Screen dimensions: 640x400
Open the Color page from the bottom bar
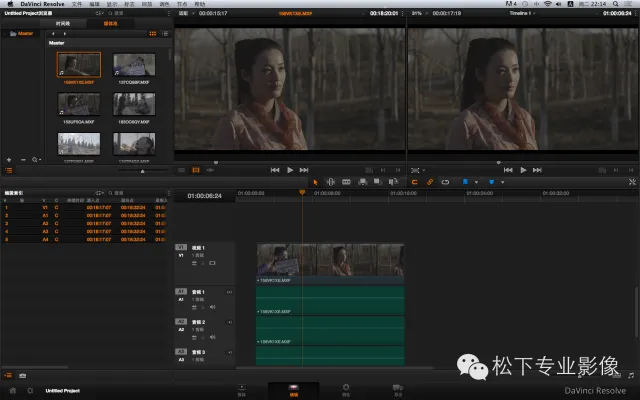(346, 390)
